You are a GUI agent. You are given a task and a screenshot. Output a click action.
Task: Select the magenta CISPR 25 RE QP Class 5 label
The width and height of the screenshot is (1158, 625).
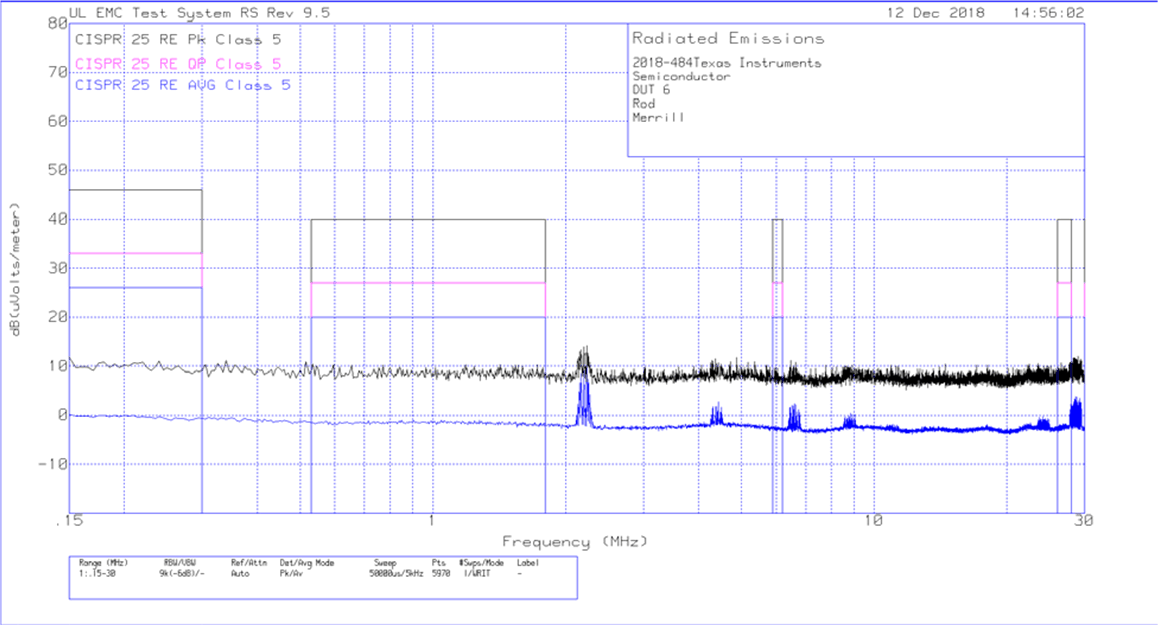[176, 62]
